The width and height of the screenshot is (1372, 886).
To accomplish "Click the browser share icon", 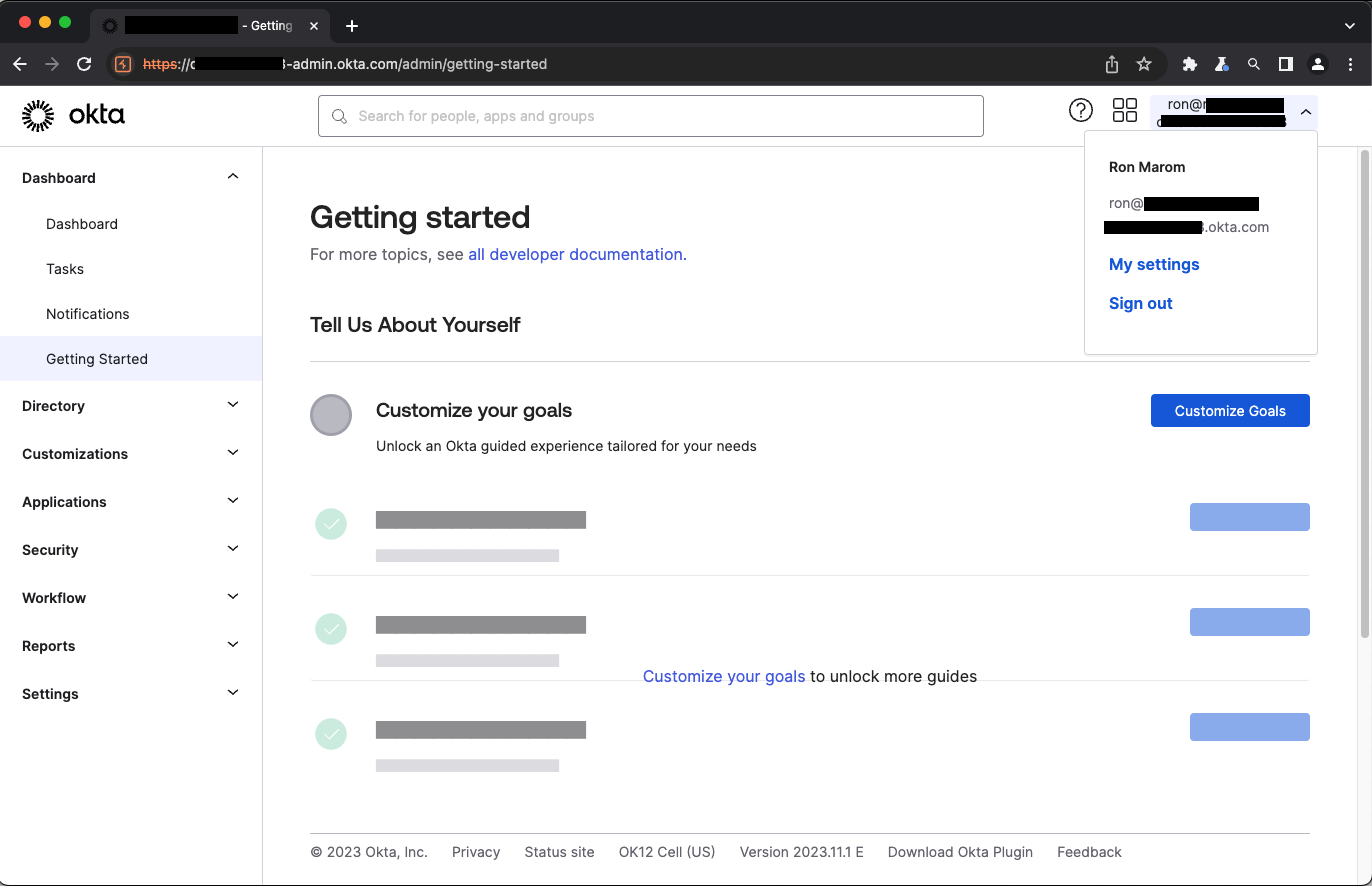I will pyautogui.click(x=1112, y=64).
